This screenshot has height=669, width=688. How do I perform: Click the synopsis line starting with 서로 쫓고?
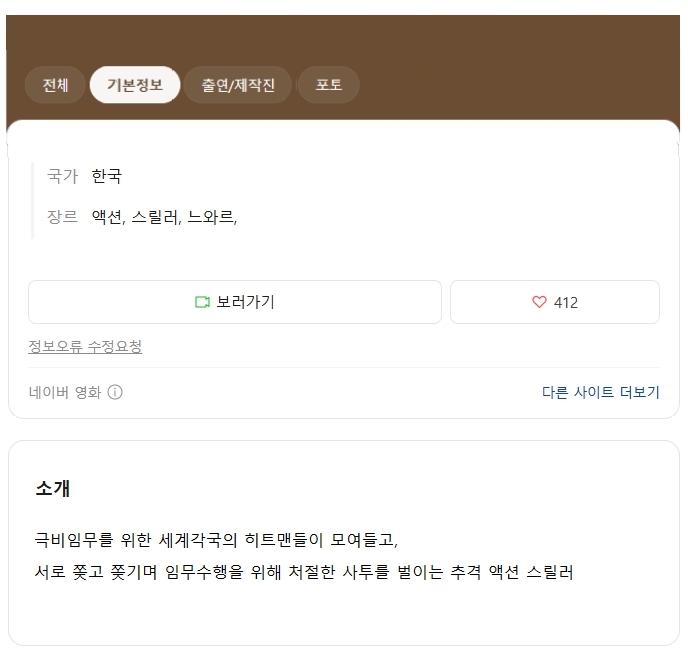tap(303, 572)
